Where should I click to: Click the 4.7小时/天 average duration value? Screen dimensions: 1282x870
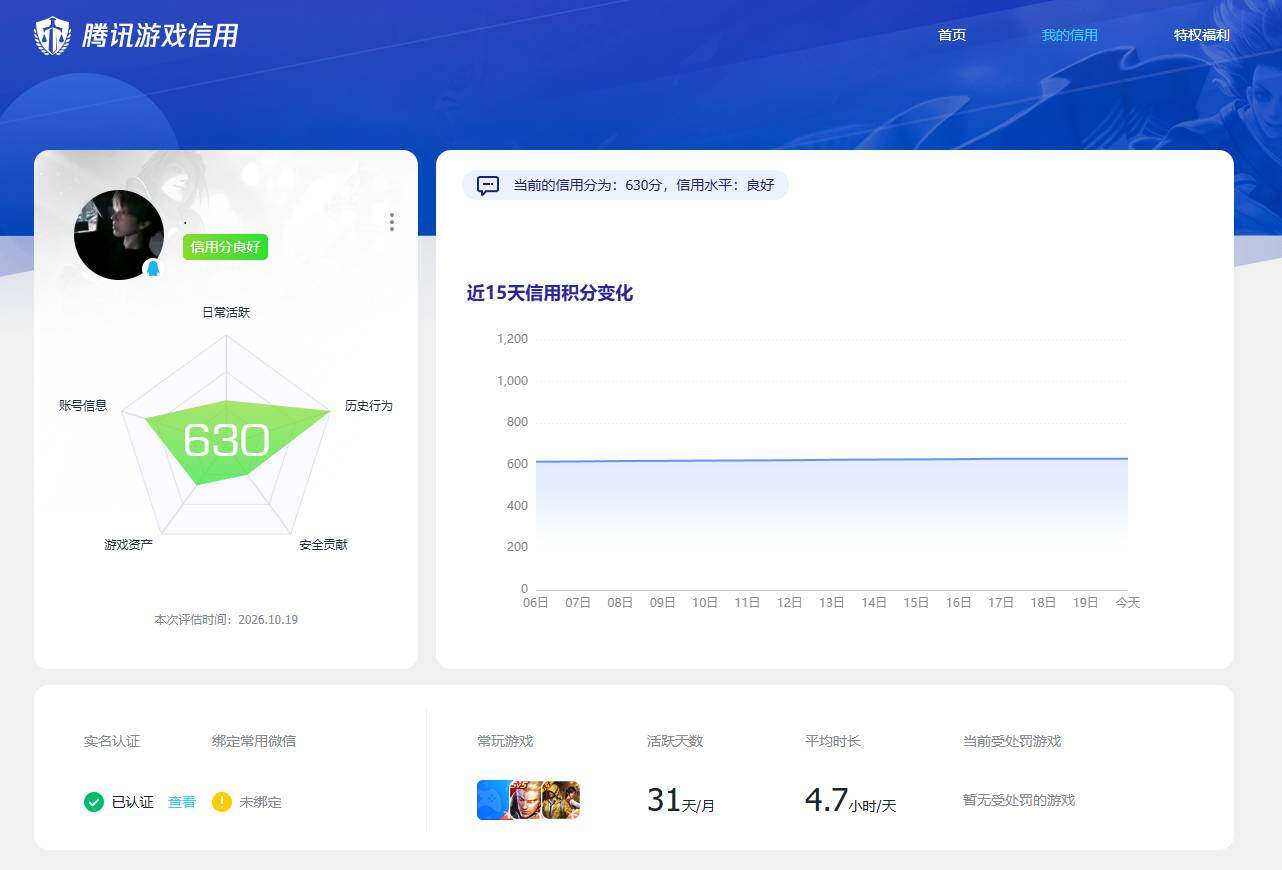851,800
